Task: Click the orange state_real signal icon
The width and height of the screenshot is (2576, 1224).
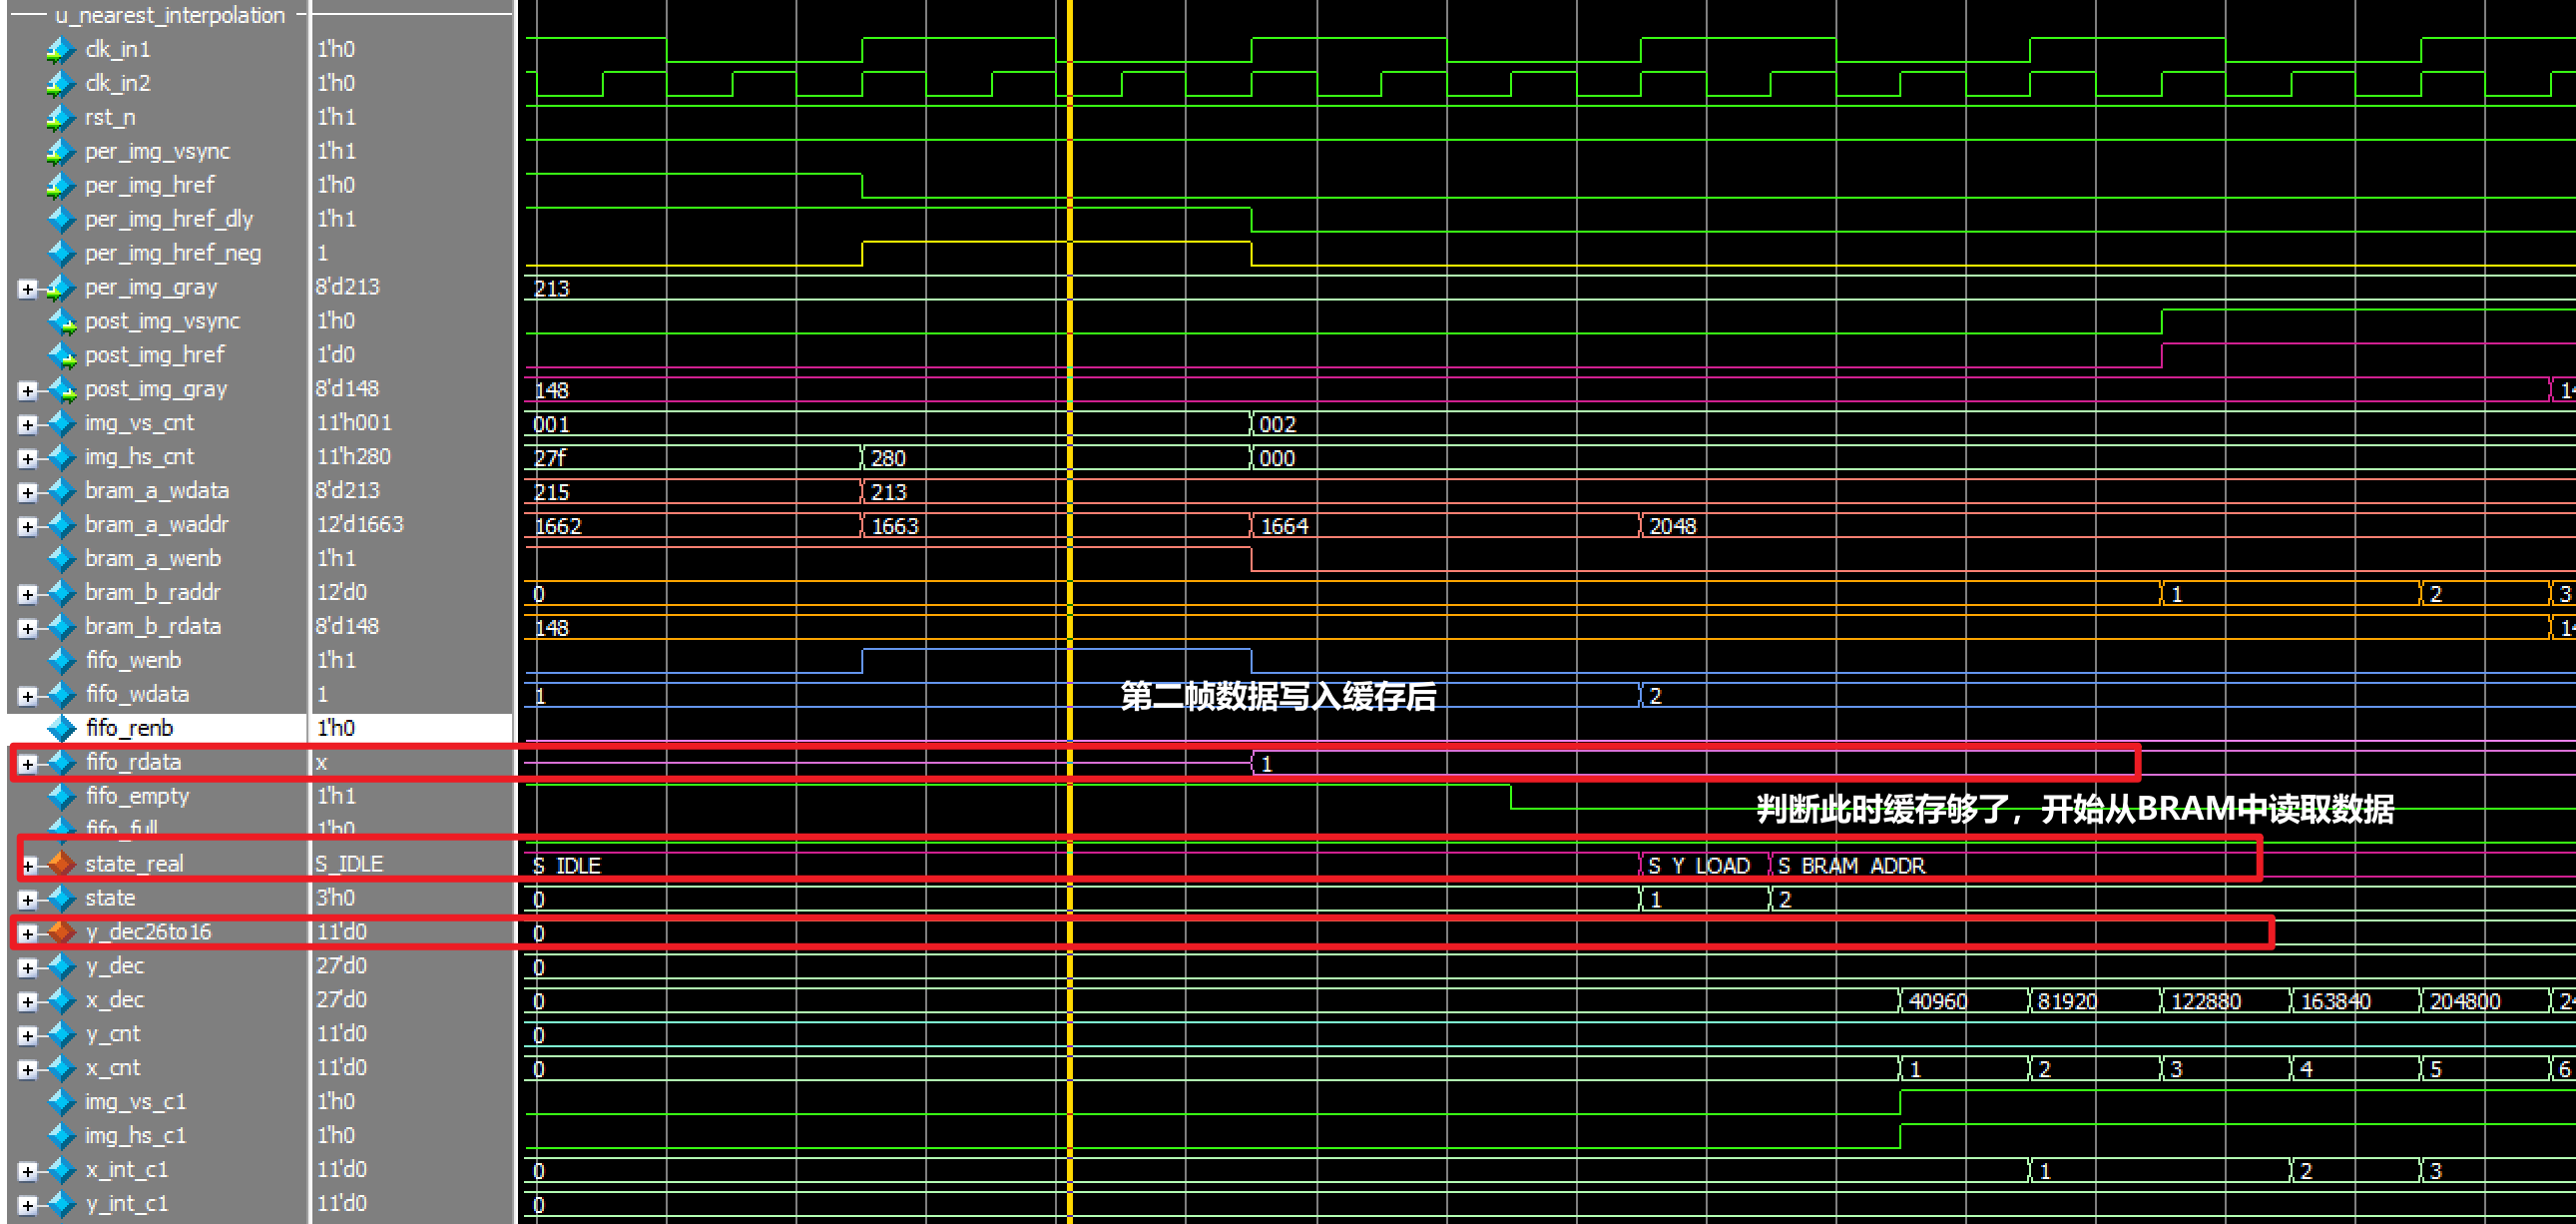Action: [62, 863]
